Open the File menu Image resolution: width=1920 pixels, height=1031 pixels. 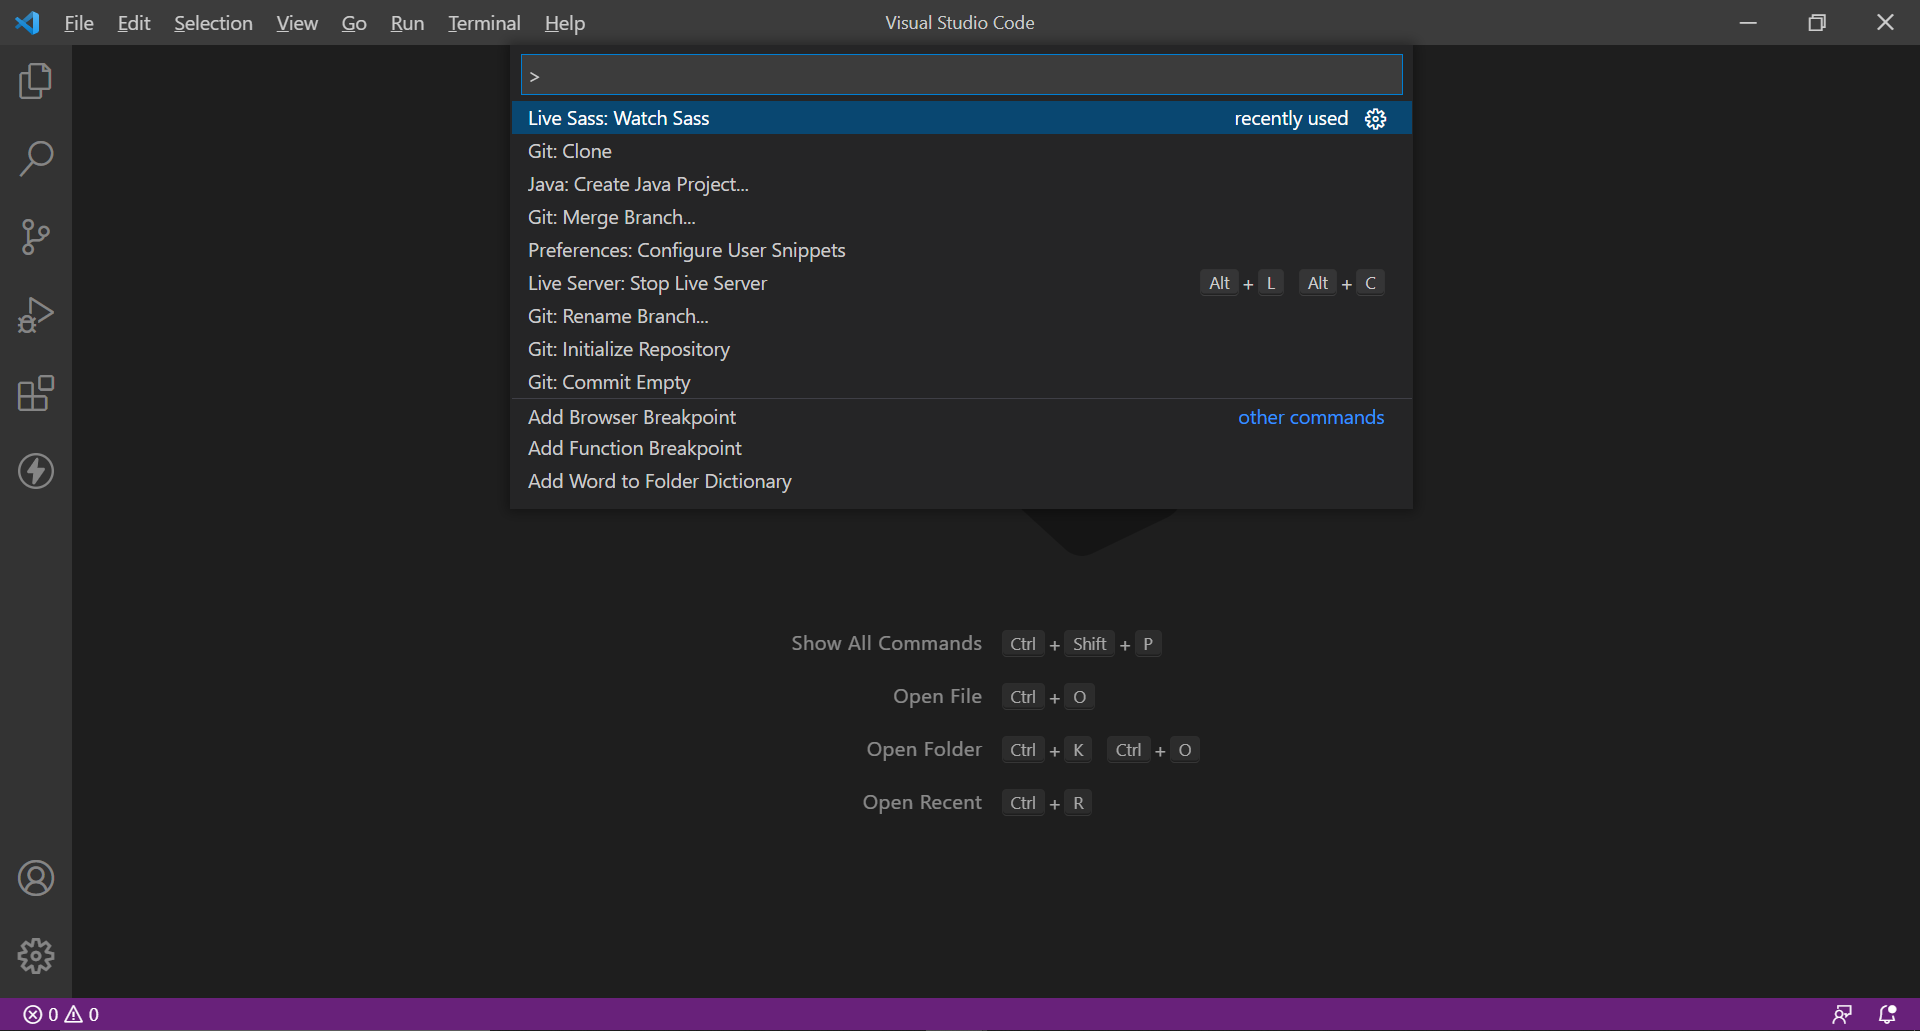[x=79, y=23]
